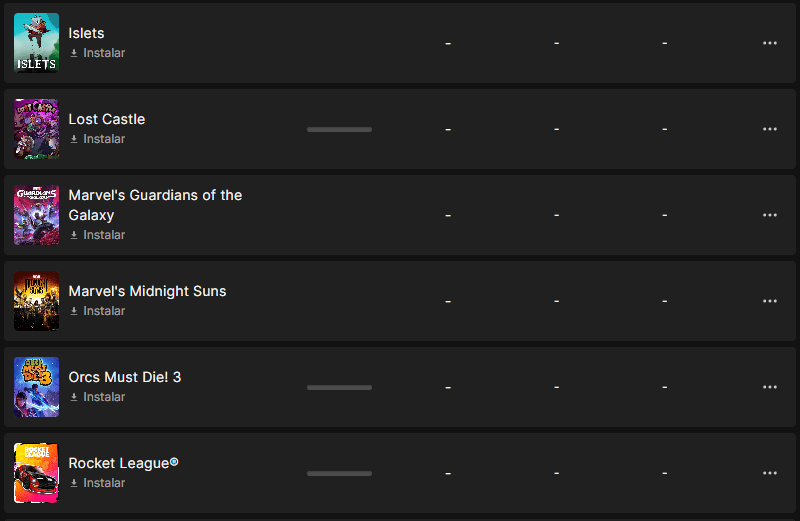
Task: Click the Lost Castle progress bar
Action: point(339,130)
